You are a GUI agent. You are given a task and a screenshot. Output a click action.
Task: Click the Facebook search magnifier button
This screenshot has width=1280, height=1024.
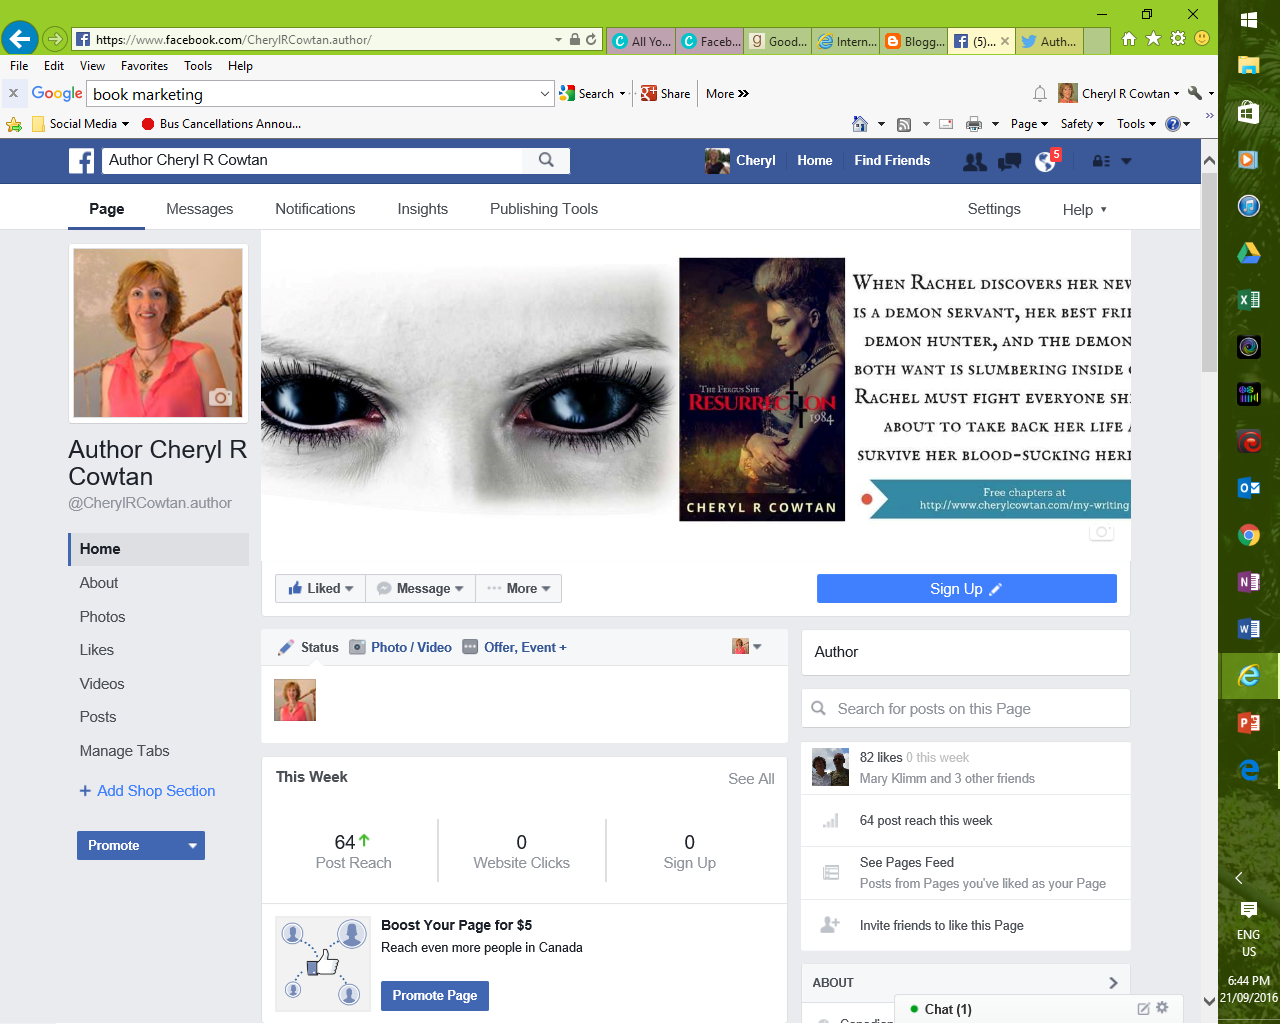pos(546,160)
